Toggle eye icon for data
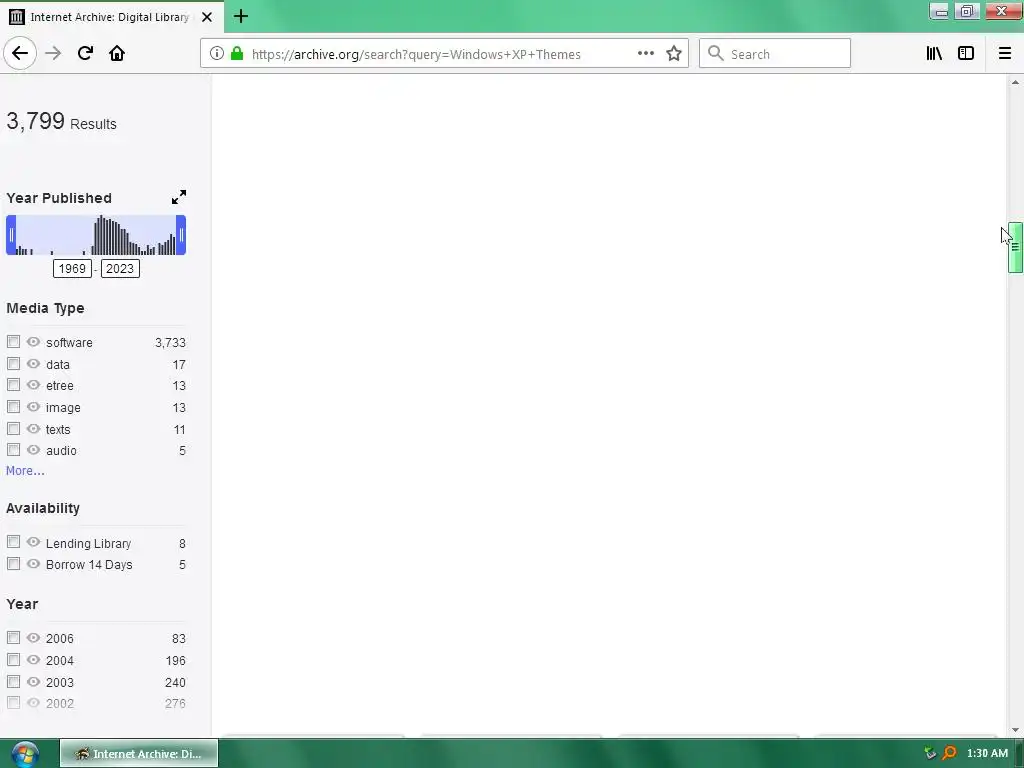1024x768 pixels. click(x=33, y=364)
